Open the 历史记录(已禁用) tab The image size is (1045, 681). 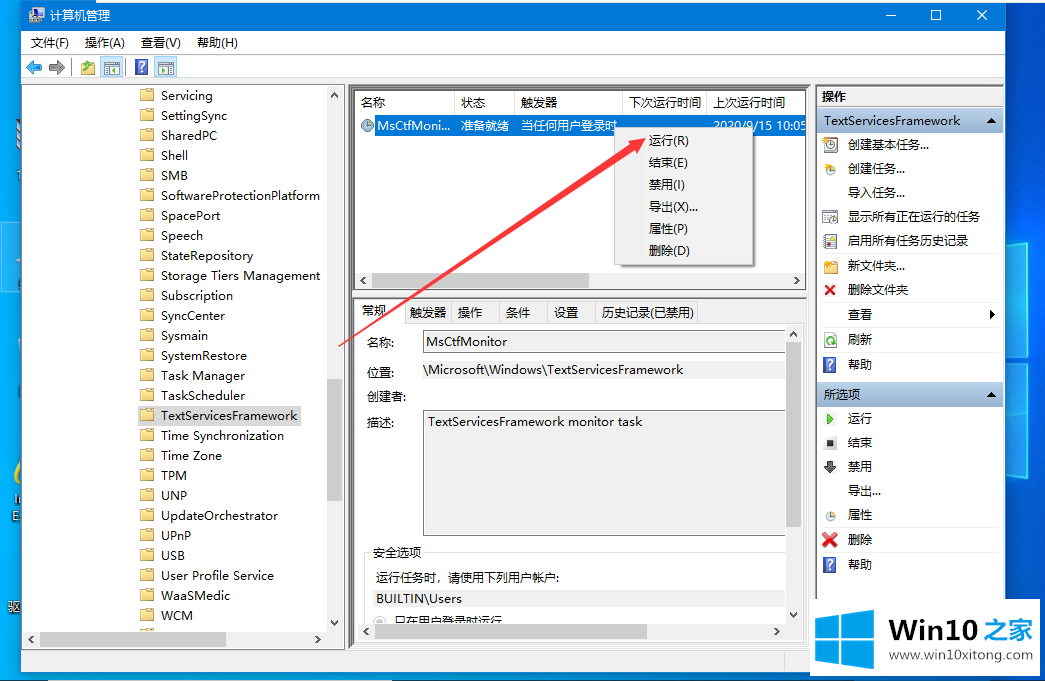pos(647,313)
